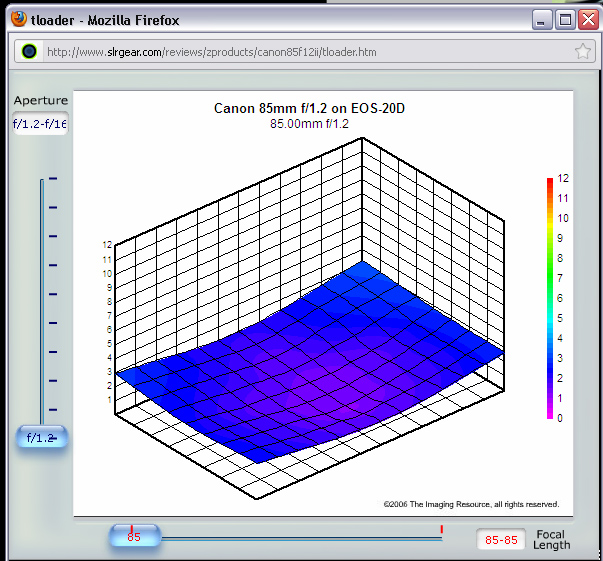Minimize the tloader Firefox window
Image resolution: width=603 pixels, height=561 pixels.
[542, 19]
